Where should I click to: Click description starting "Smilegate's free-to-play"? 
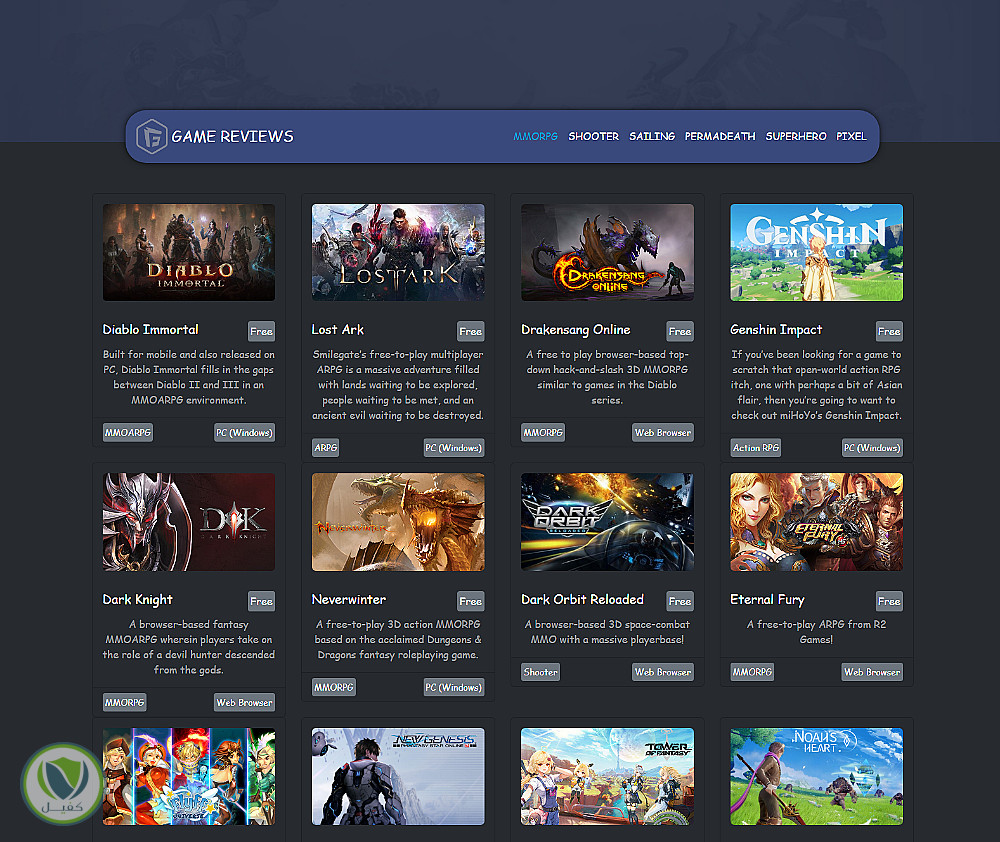coord(398,385)
